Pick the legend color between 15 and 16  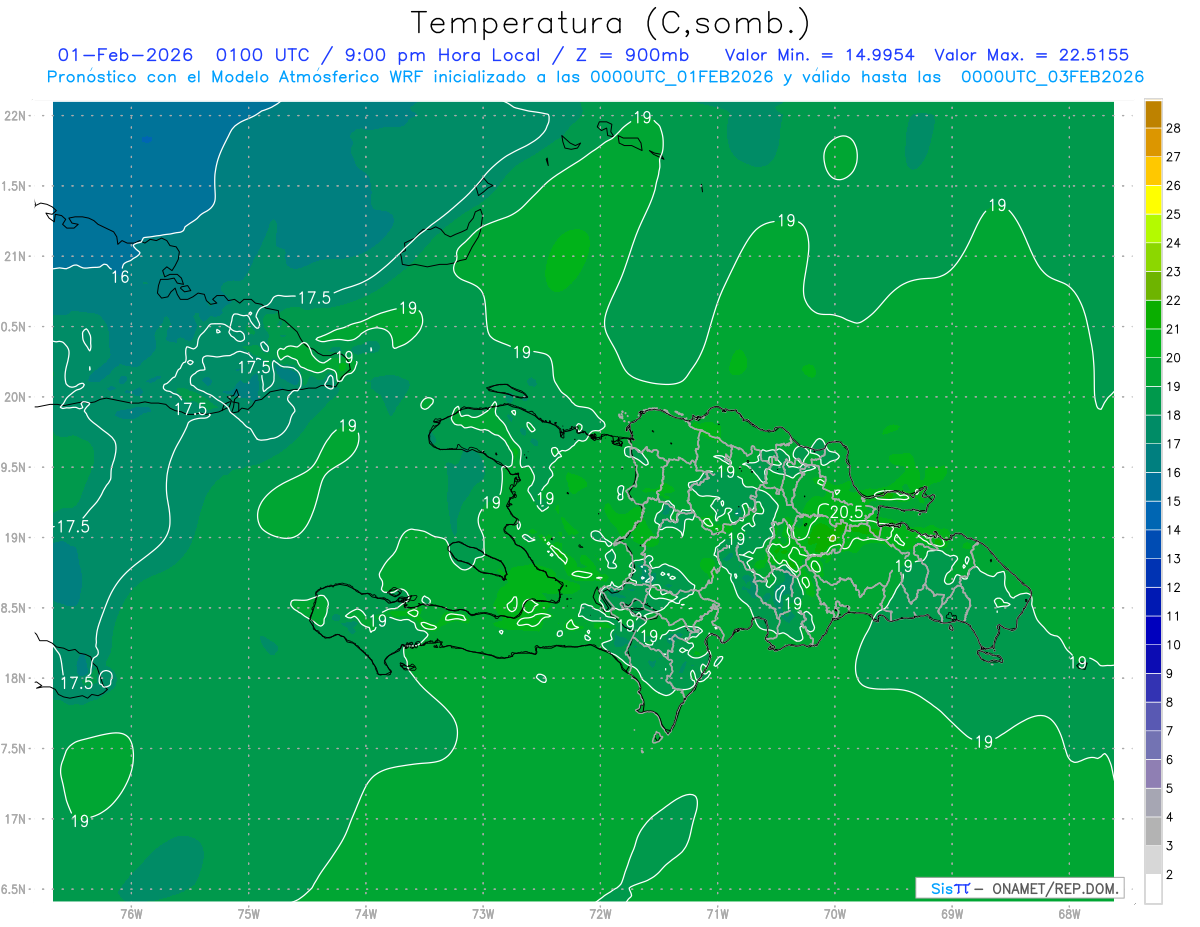coord(1153,487)
